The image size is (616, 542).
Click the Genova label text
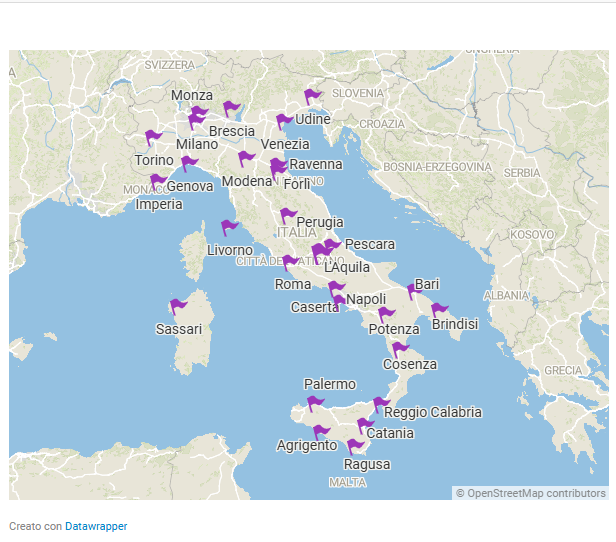[x=190, y=186]
